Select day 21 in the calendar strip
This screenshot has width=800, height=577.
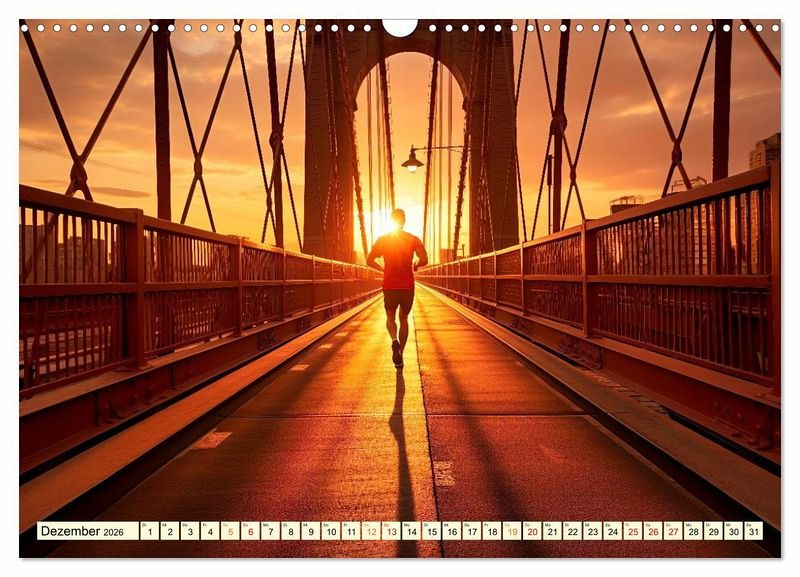tap(553, 531)
